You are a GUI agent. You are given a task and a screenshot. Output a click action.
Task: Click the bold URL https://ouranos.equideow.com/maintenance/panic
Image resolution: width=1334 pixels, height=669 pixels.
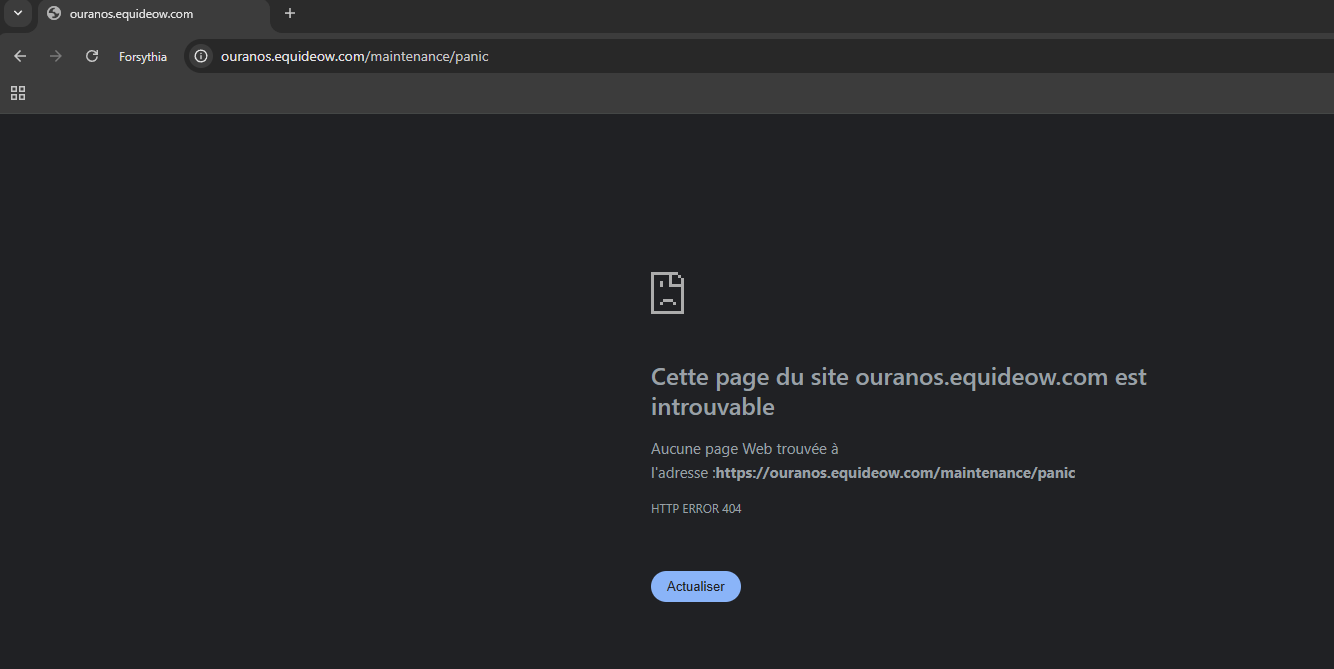point(895,473)
